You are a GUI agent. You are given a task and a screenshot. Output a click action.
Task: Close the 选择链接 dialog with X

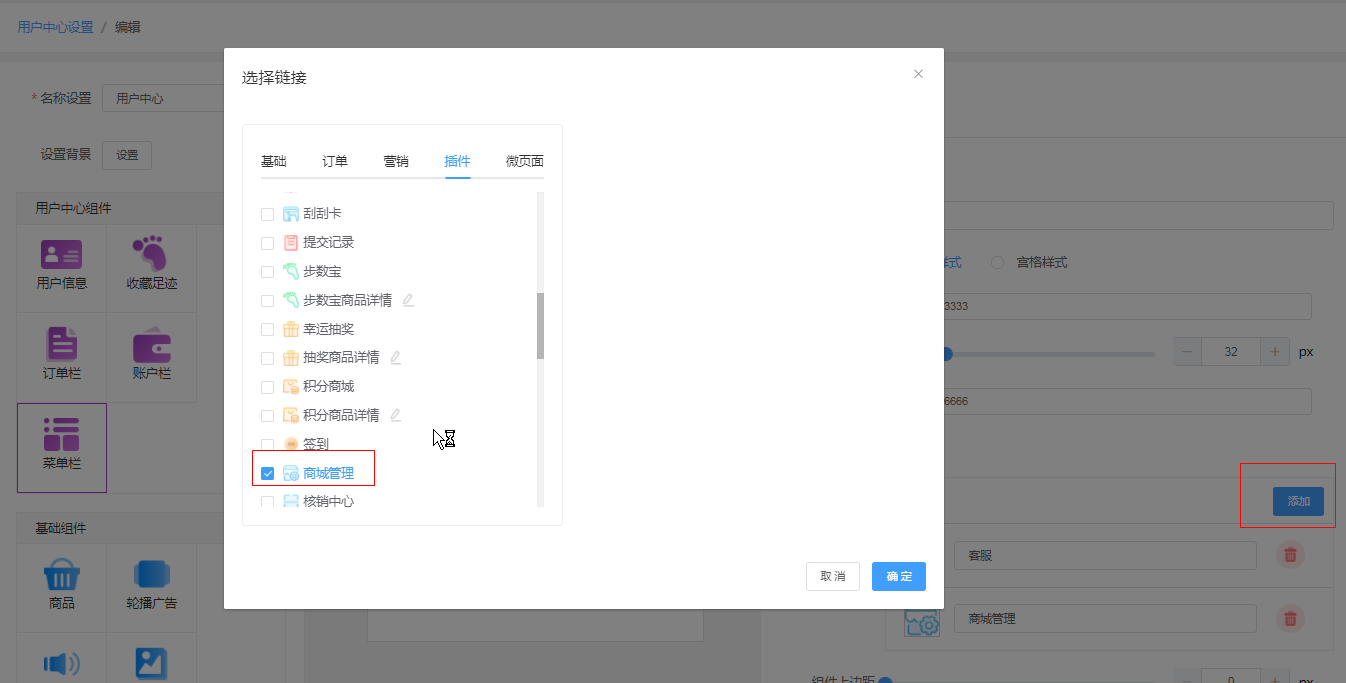[x=918, y=74]
